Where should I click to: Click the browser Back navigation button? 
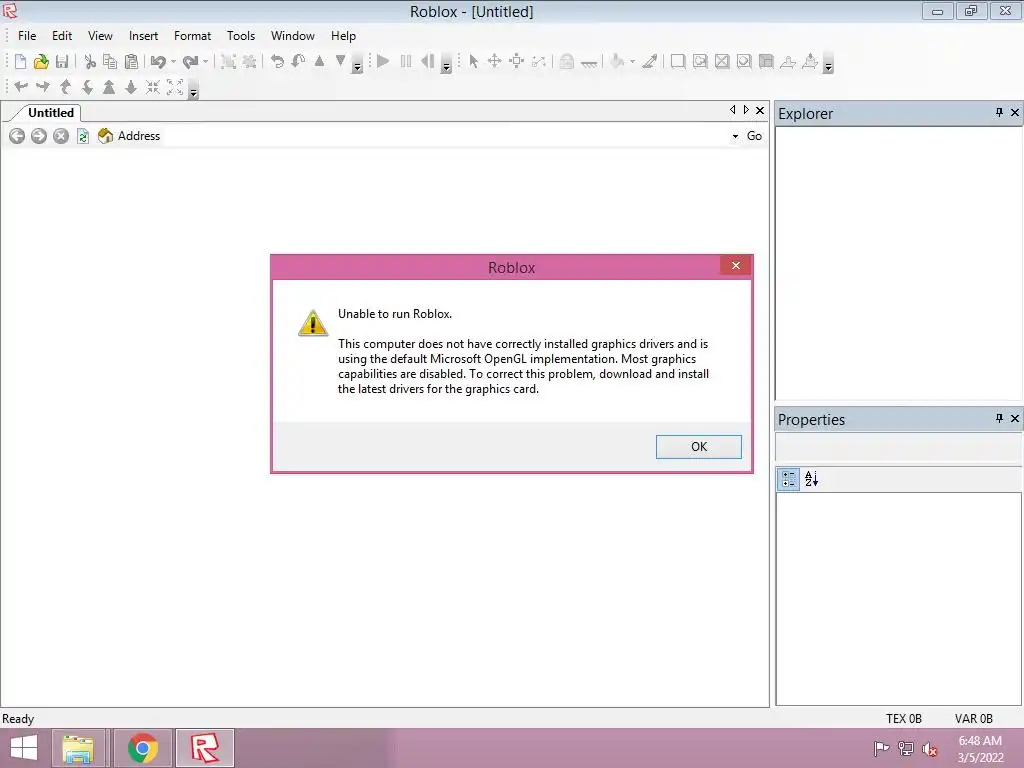(x=17, y=136)
